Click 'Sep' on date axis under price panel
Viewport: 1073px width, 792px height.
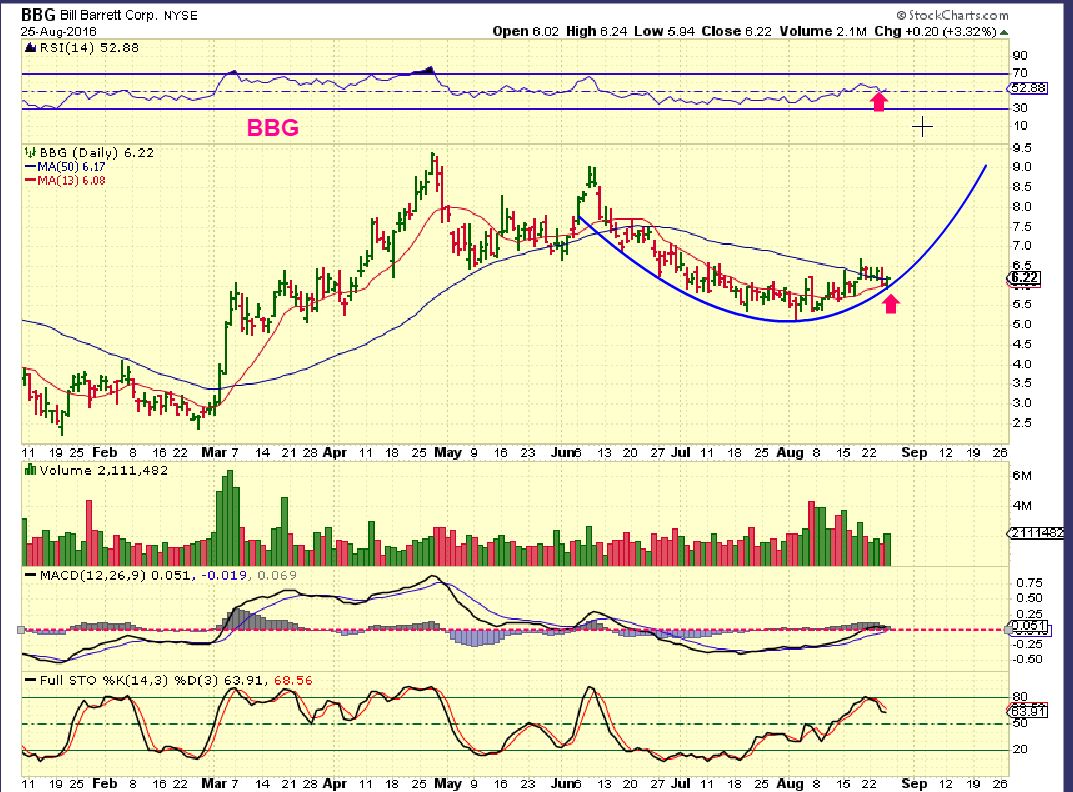pos(914,452)
